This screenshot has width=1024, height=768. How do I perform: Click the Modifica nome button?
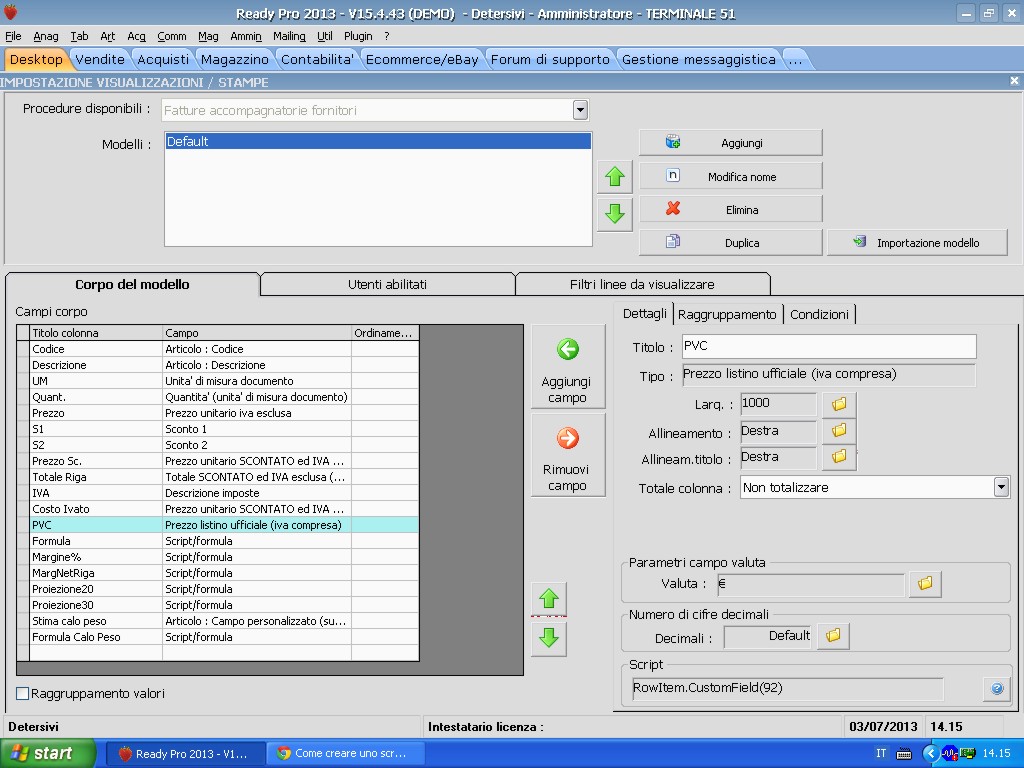[x=730, y=176]
